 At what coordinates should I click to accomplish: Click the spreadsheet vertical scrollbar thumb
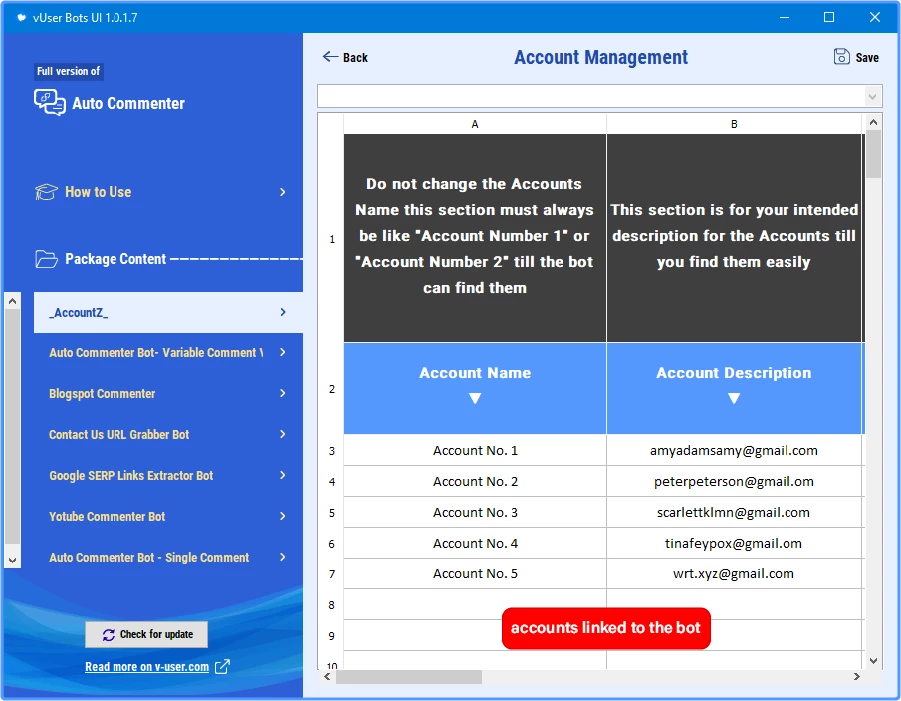(x=873, y=154)
